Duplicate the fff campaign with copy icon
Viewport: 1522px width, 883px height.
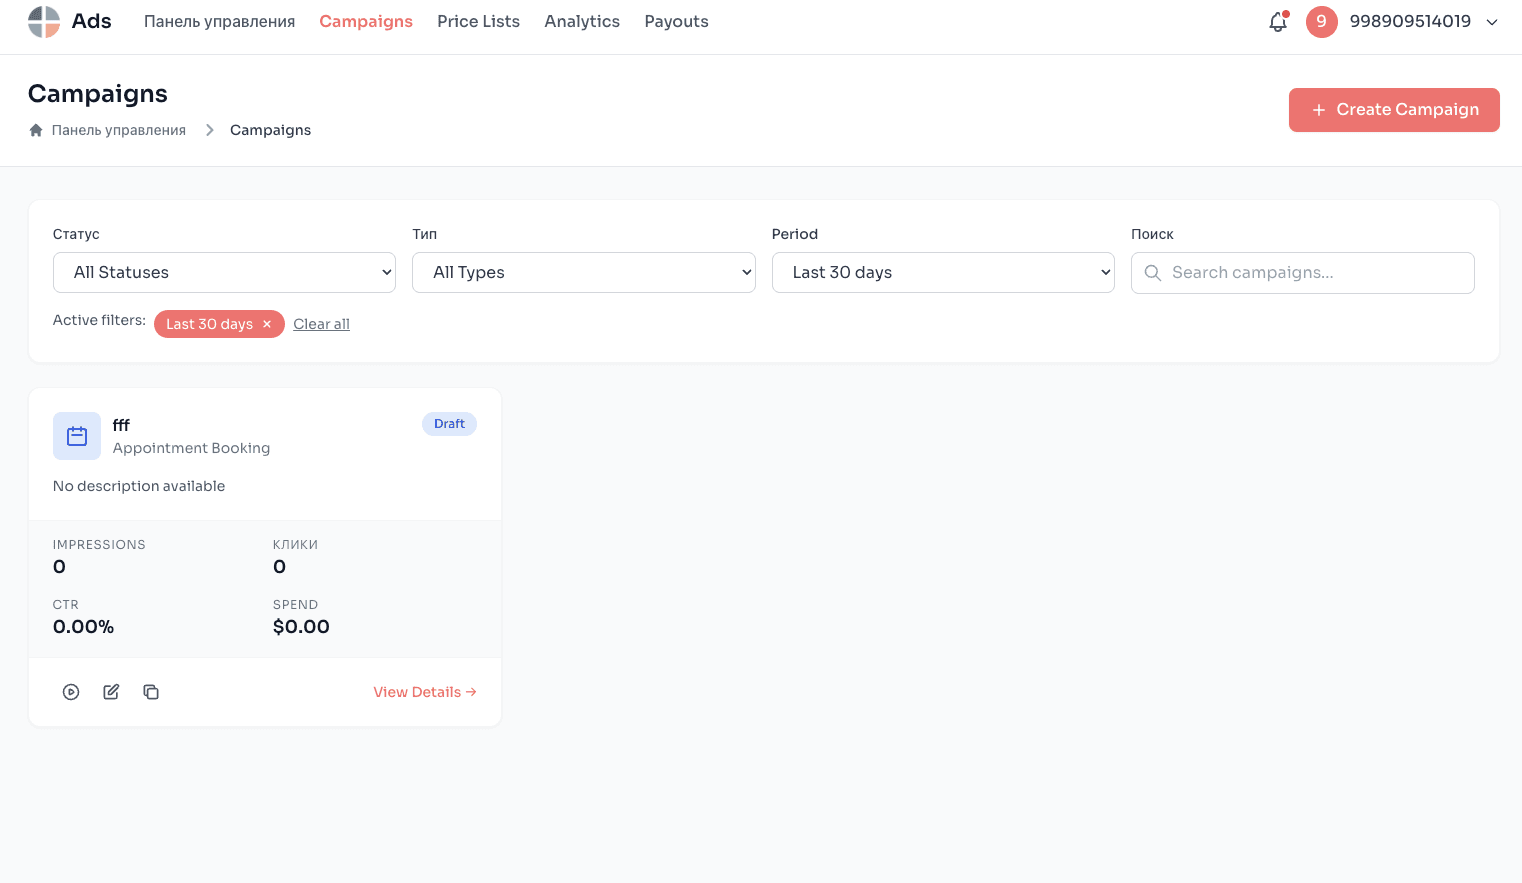click(x=151, y=692)
